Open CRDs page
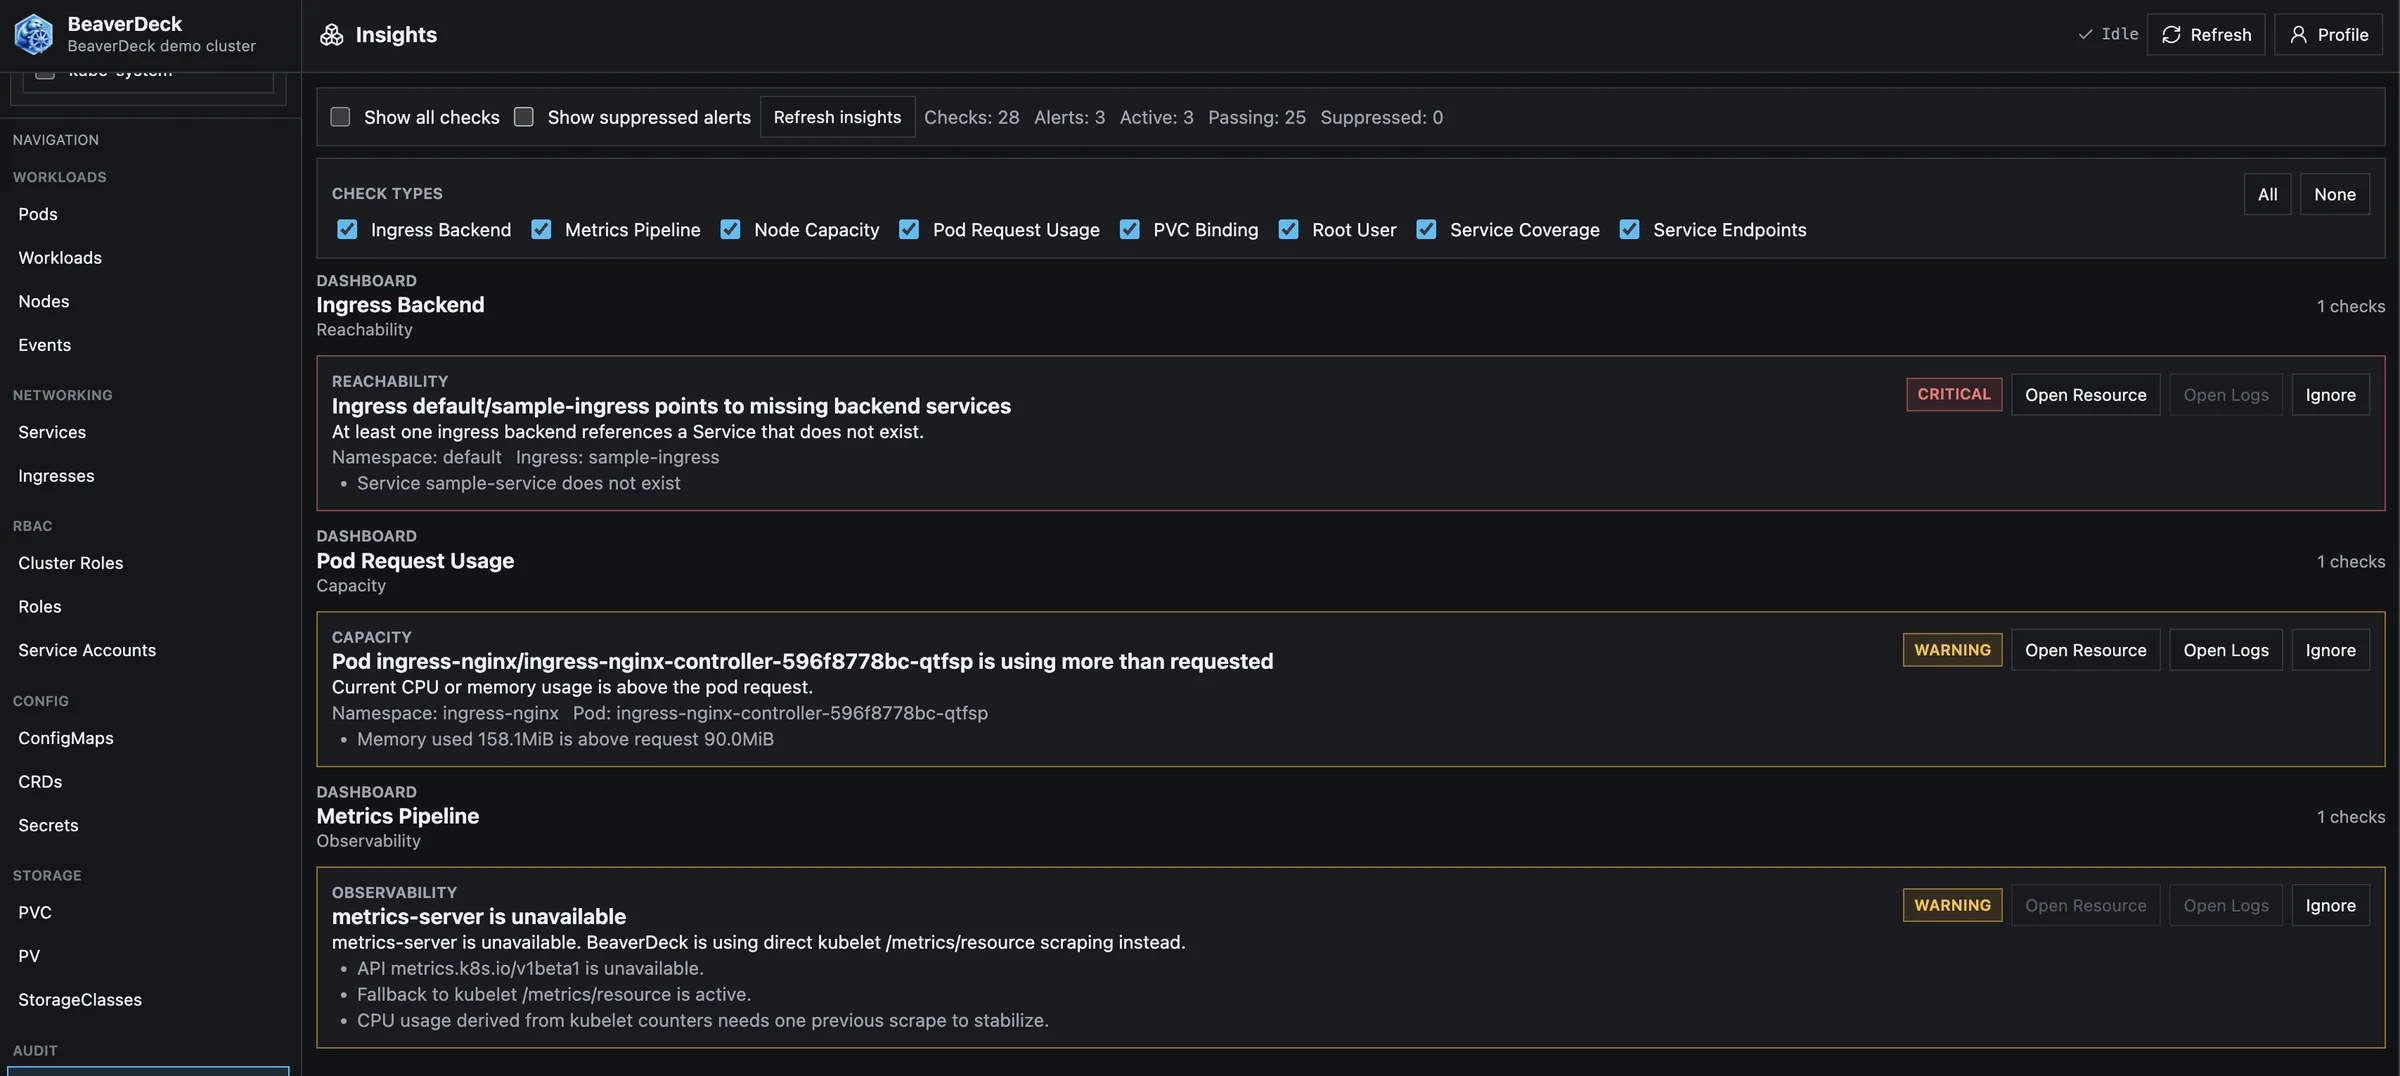 click(x=40, y=782)
